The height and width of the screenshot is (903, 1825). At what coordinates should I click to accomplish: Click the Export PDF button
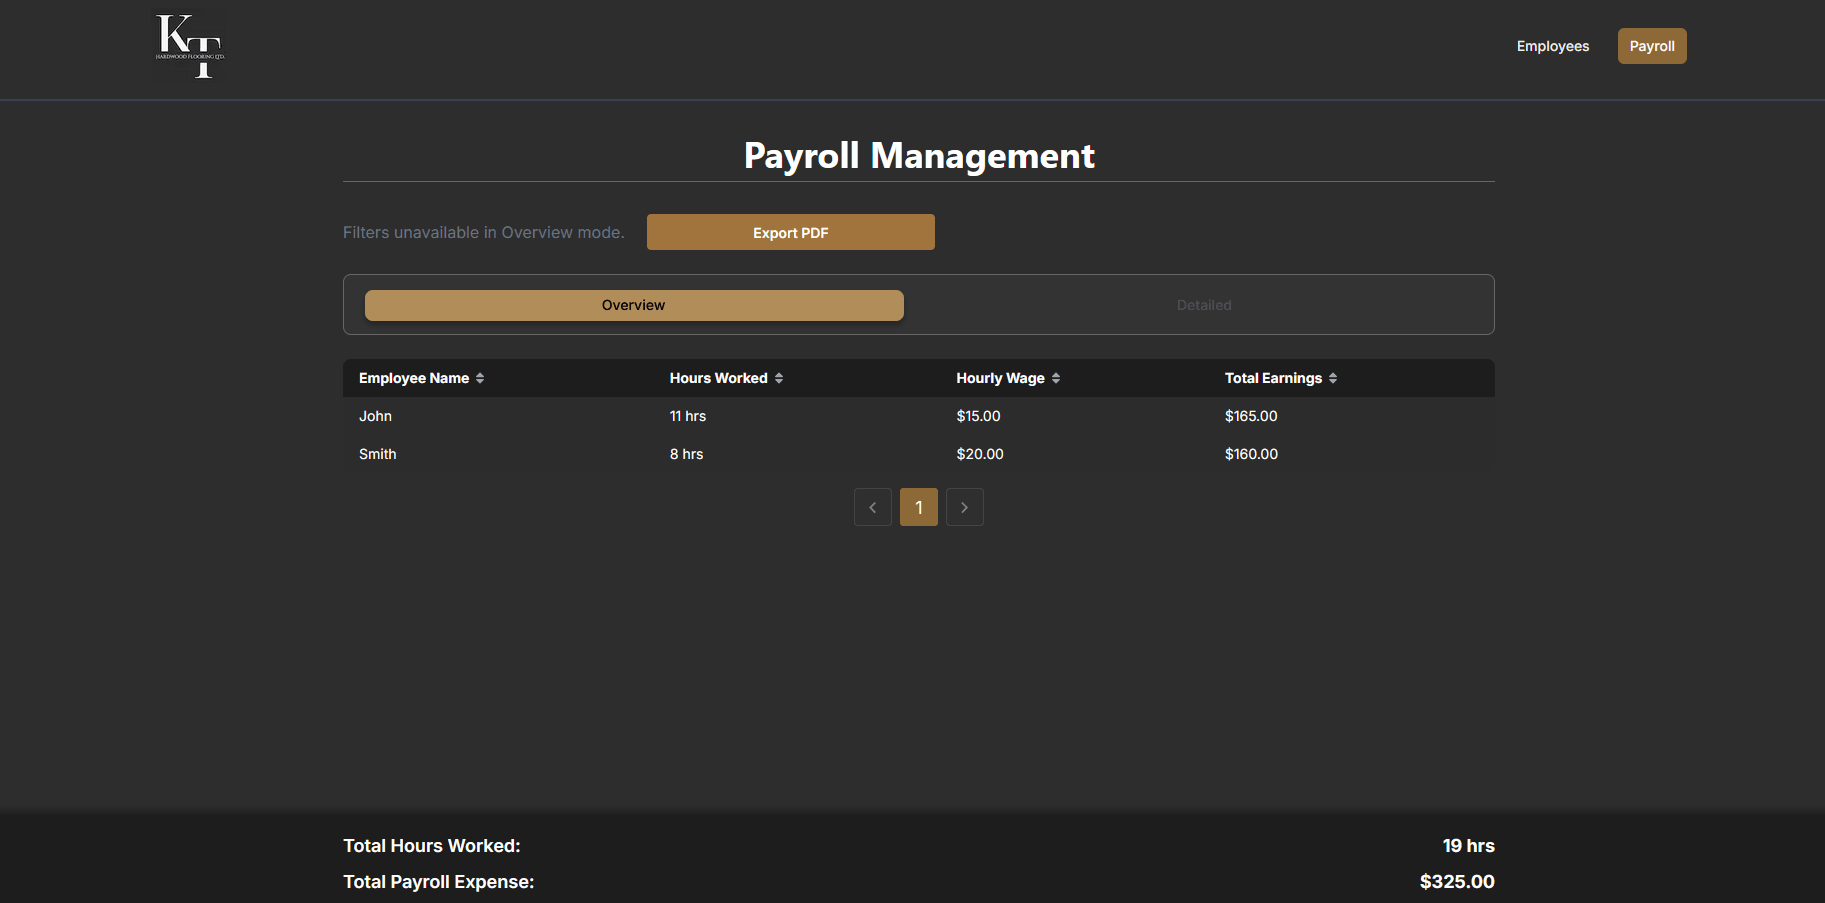click(790, 232)
